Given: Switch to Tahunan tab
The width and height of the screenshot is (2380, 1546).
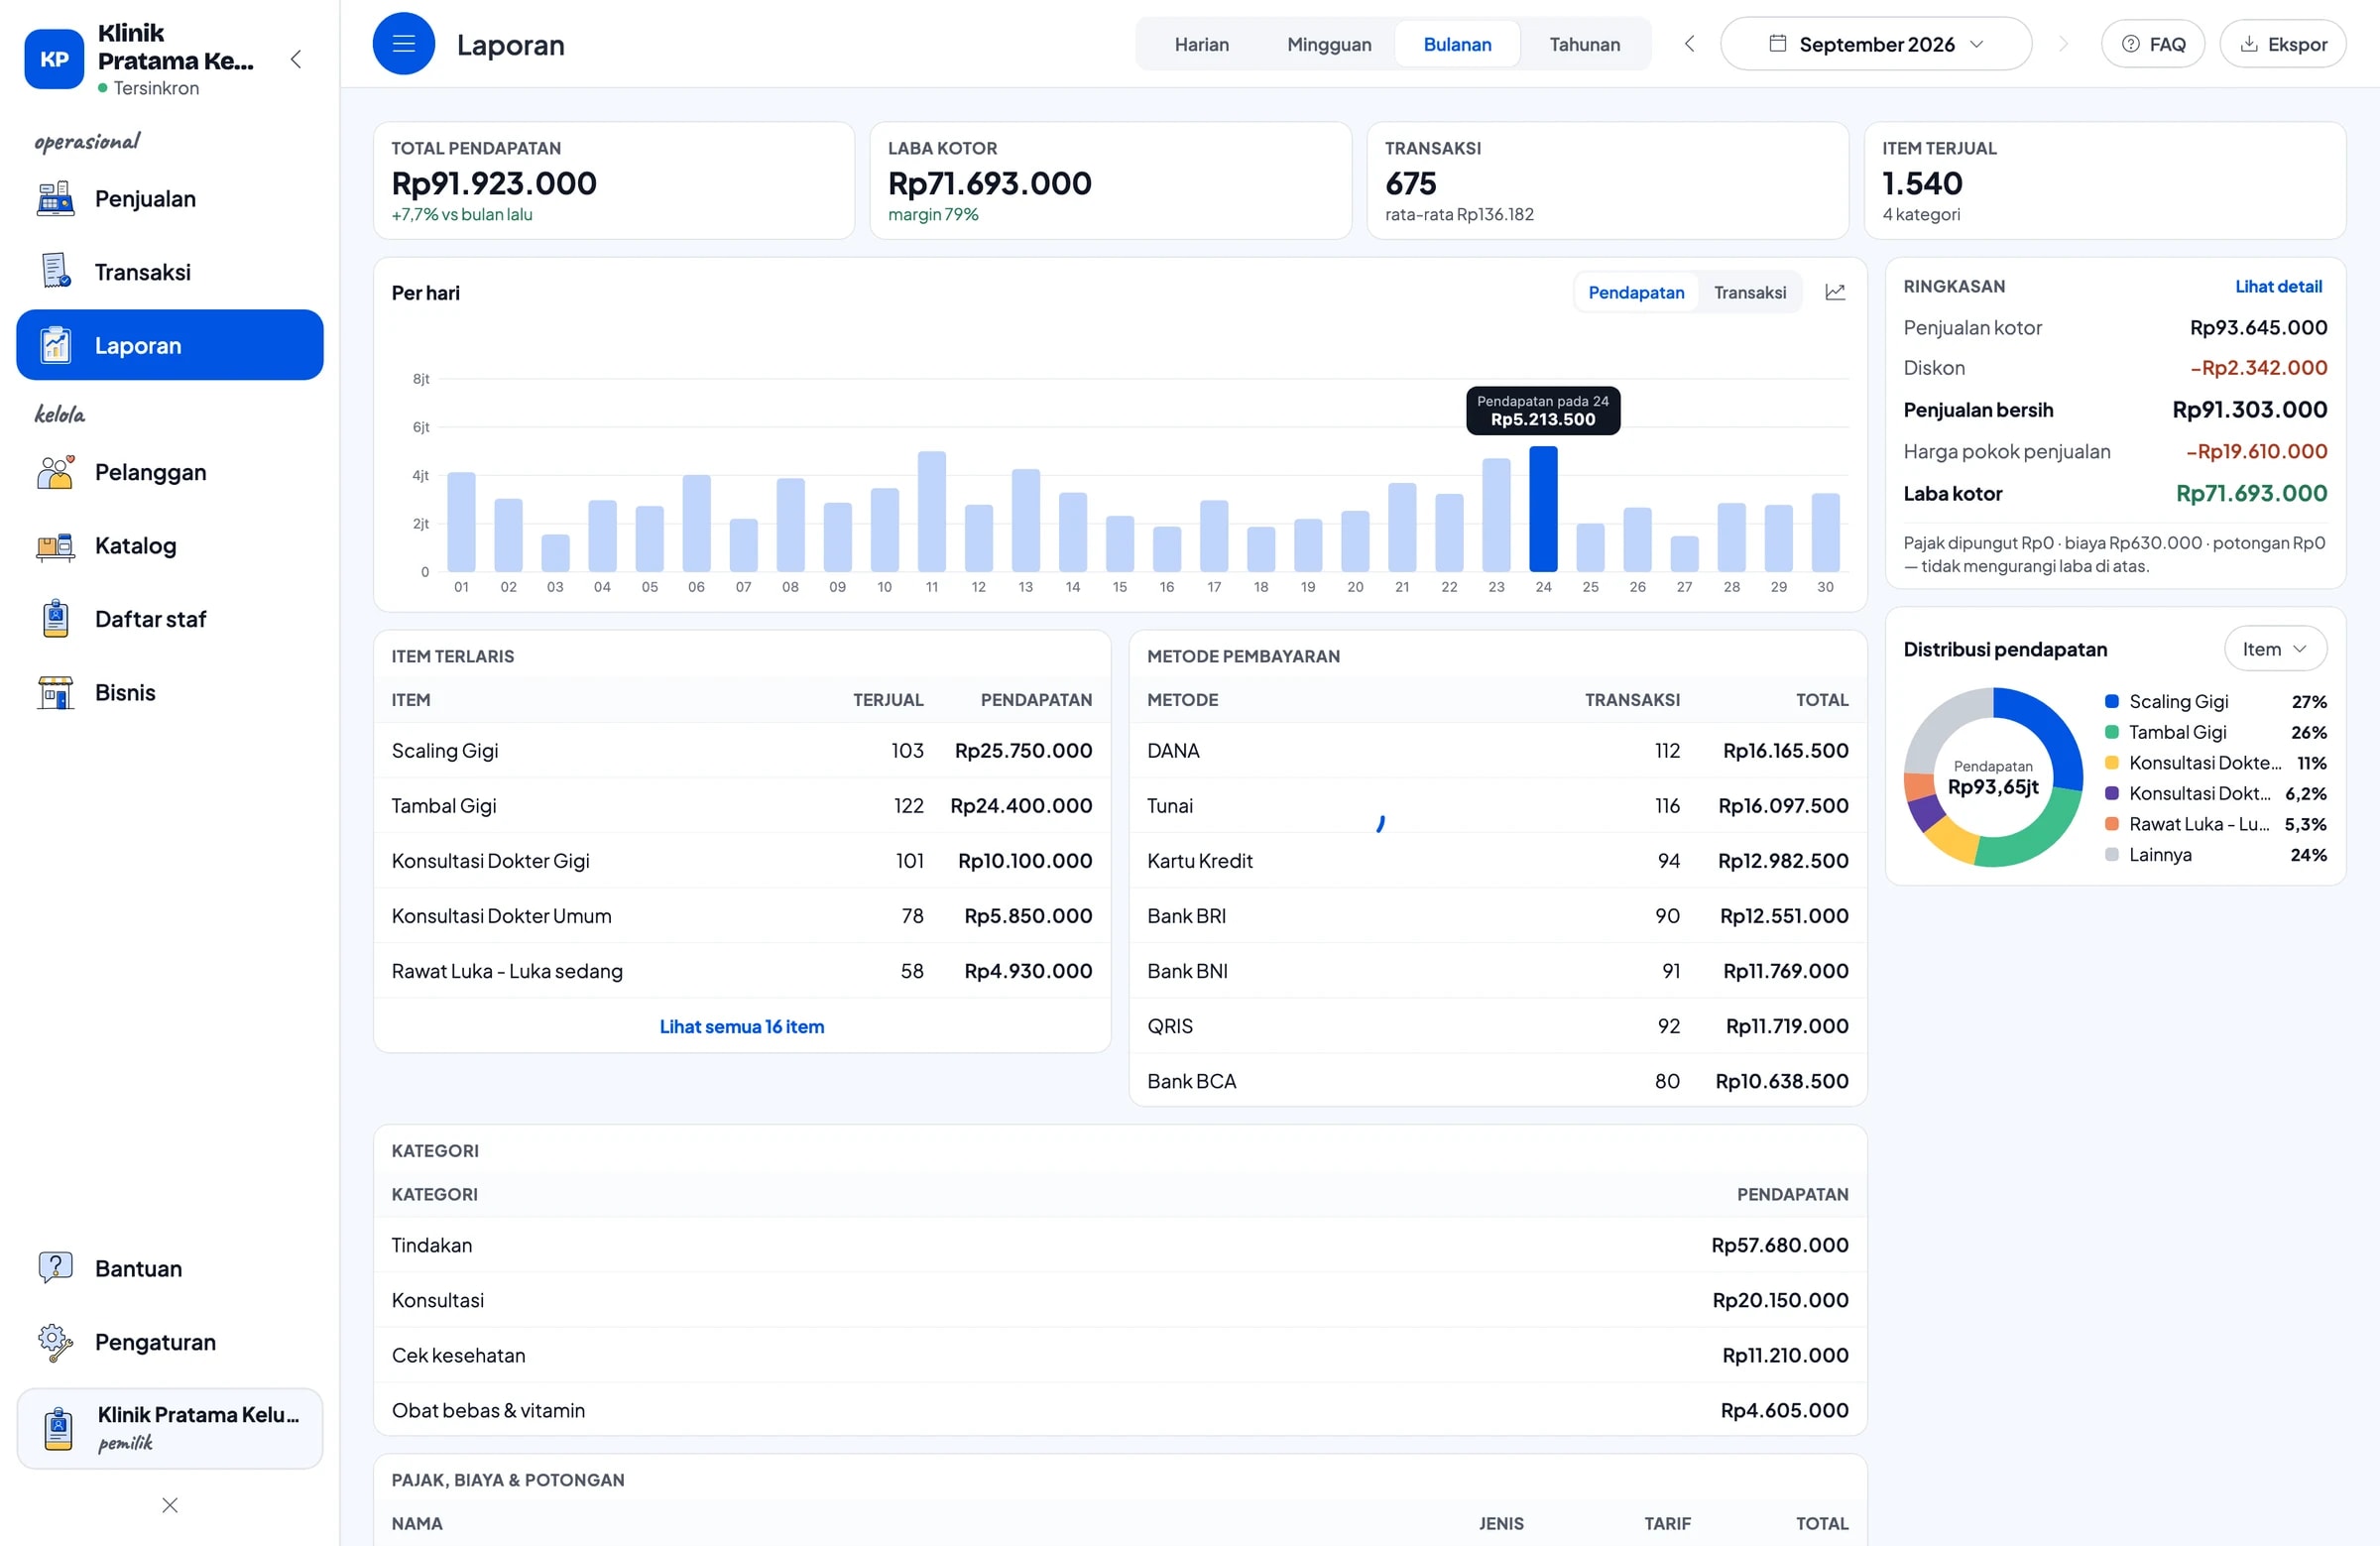Looking at the screenshot, I should point(1584,44).
